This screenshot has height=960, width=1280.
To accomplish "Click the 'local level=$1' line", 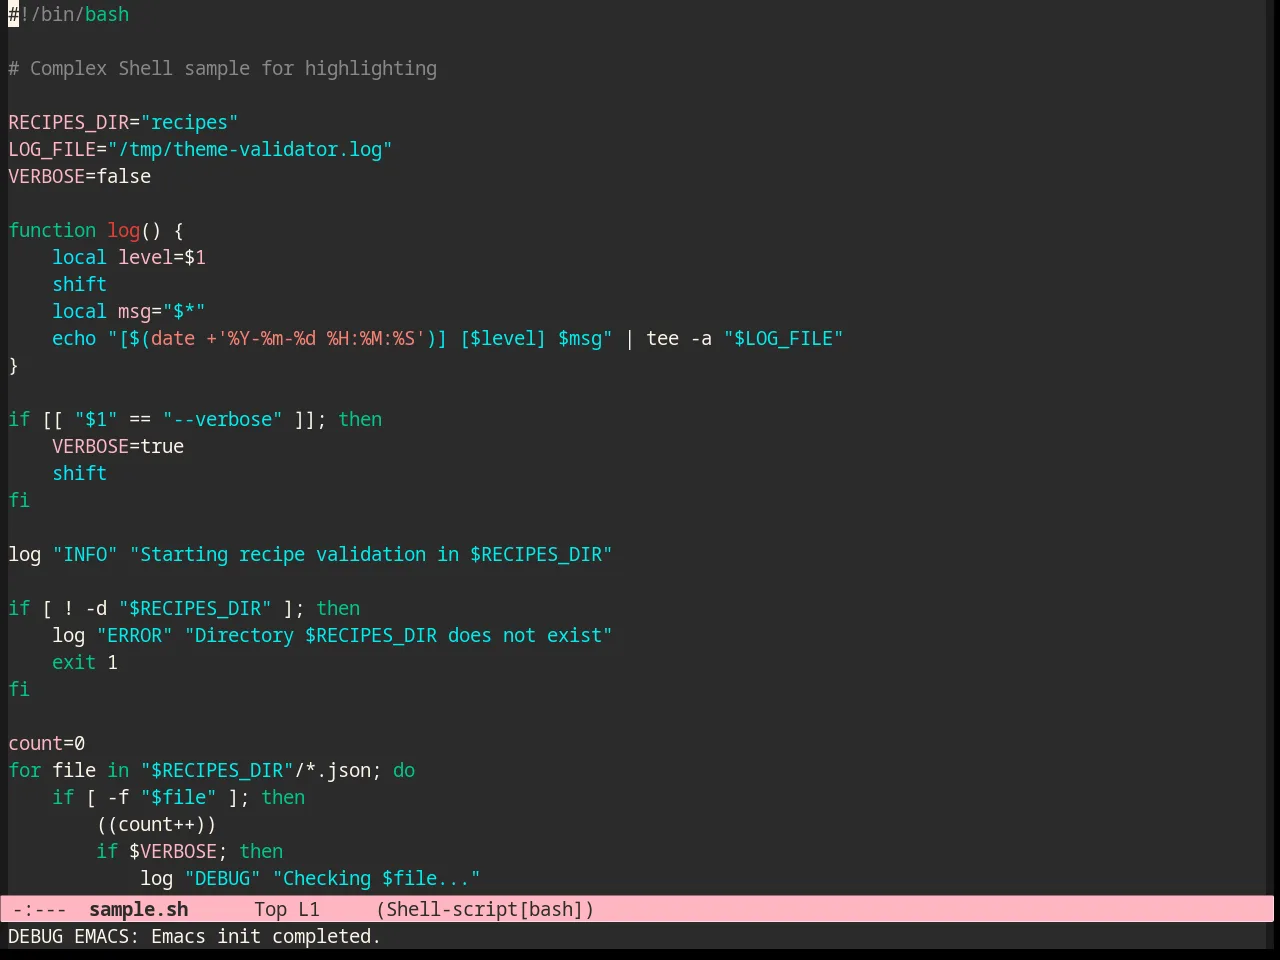I will click(129, 257).
